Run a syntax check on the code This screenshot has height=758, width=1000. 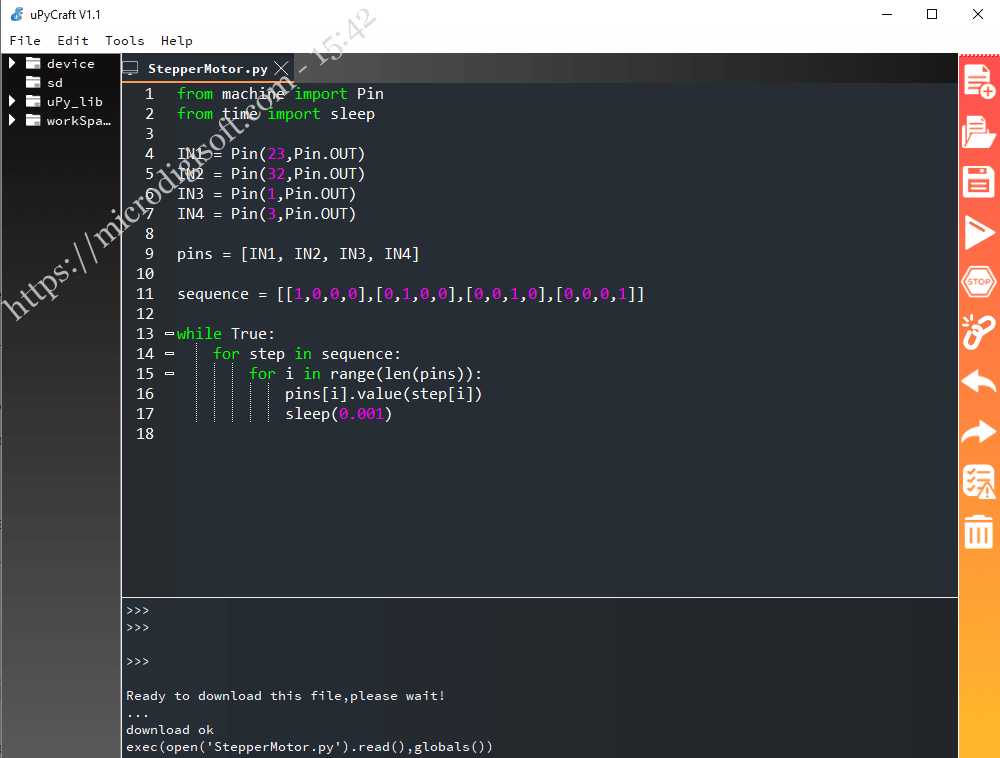point(979,481)
